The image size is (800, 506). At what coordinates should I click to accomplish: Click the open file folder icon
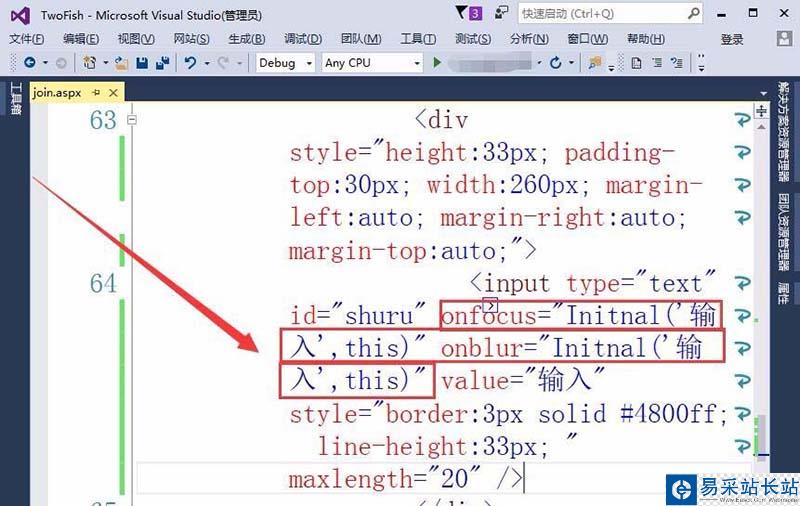click(x=121, y=63)
